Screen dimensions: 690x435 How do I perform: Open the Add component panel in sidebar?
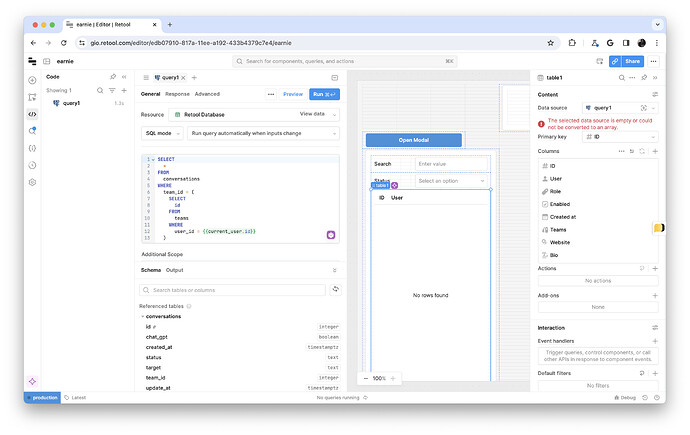(32, 80)
